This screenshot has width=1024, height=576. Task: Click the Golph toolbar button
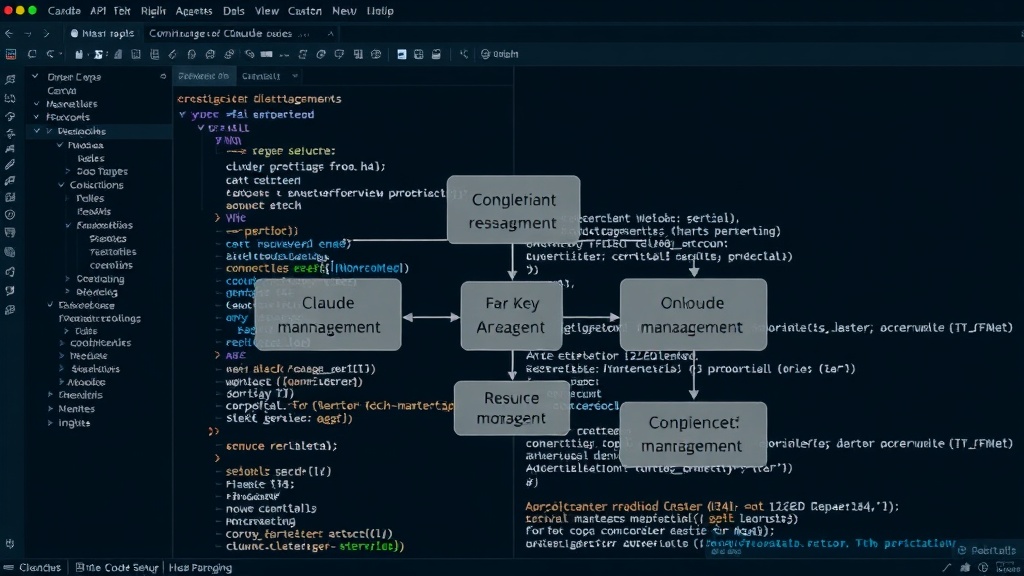click(500, 54)
